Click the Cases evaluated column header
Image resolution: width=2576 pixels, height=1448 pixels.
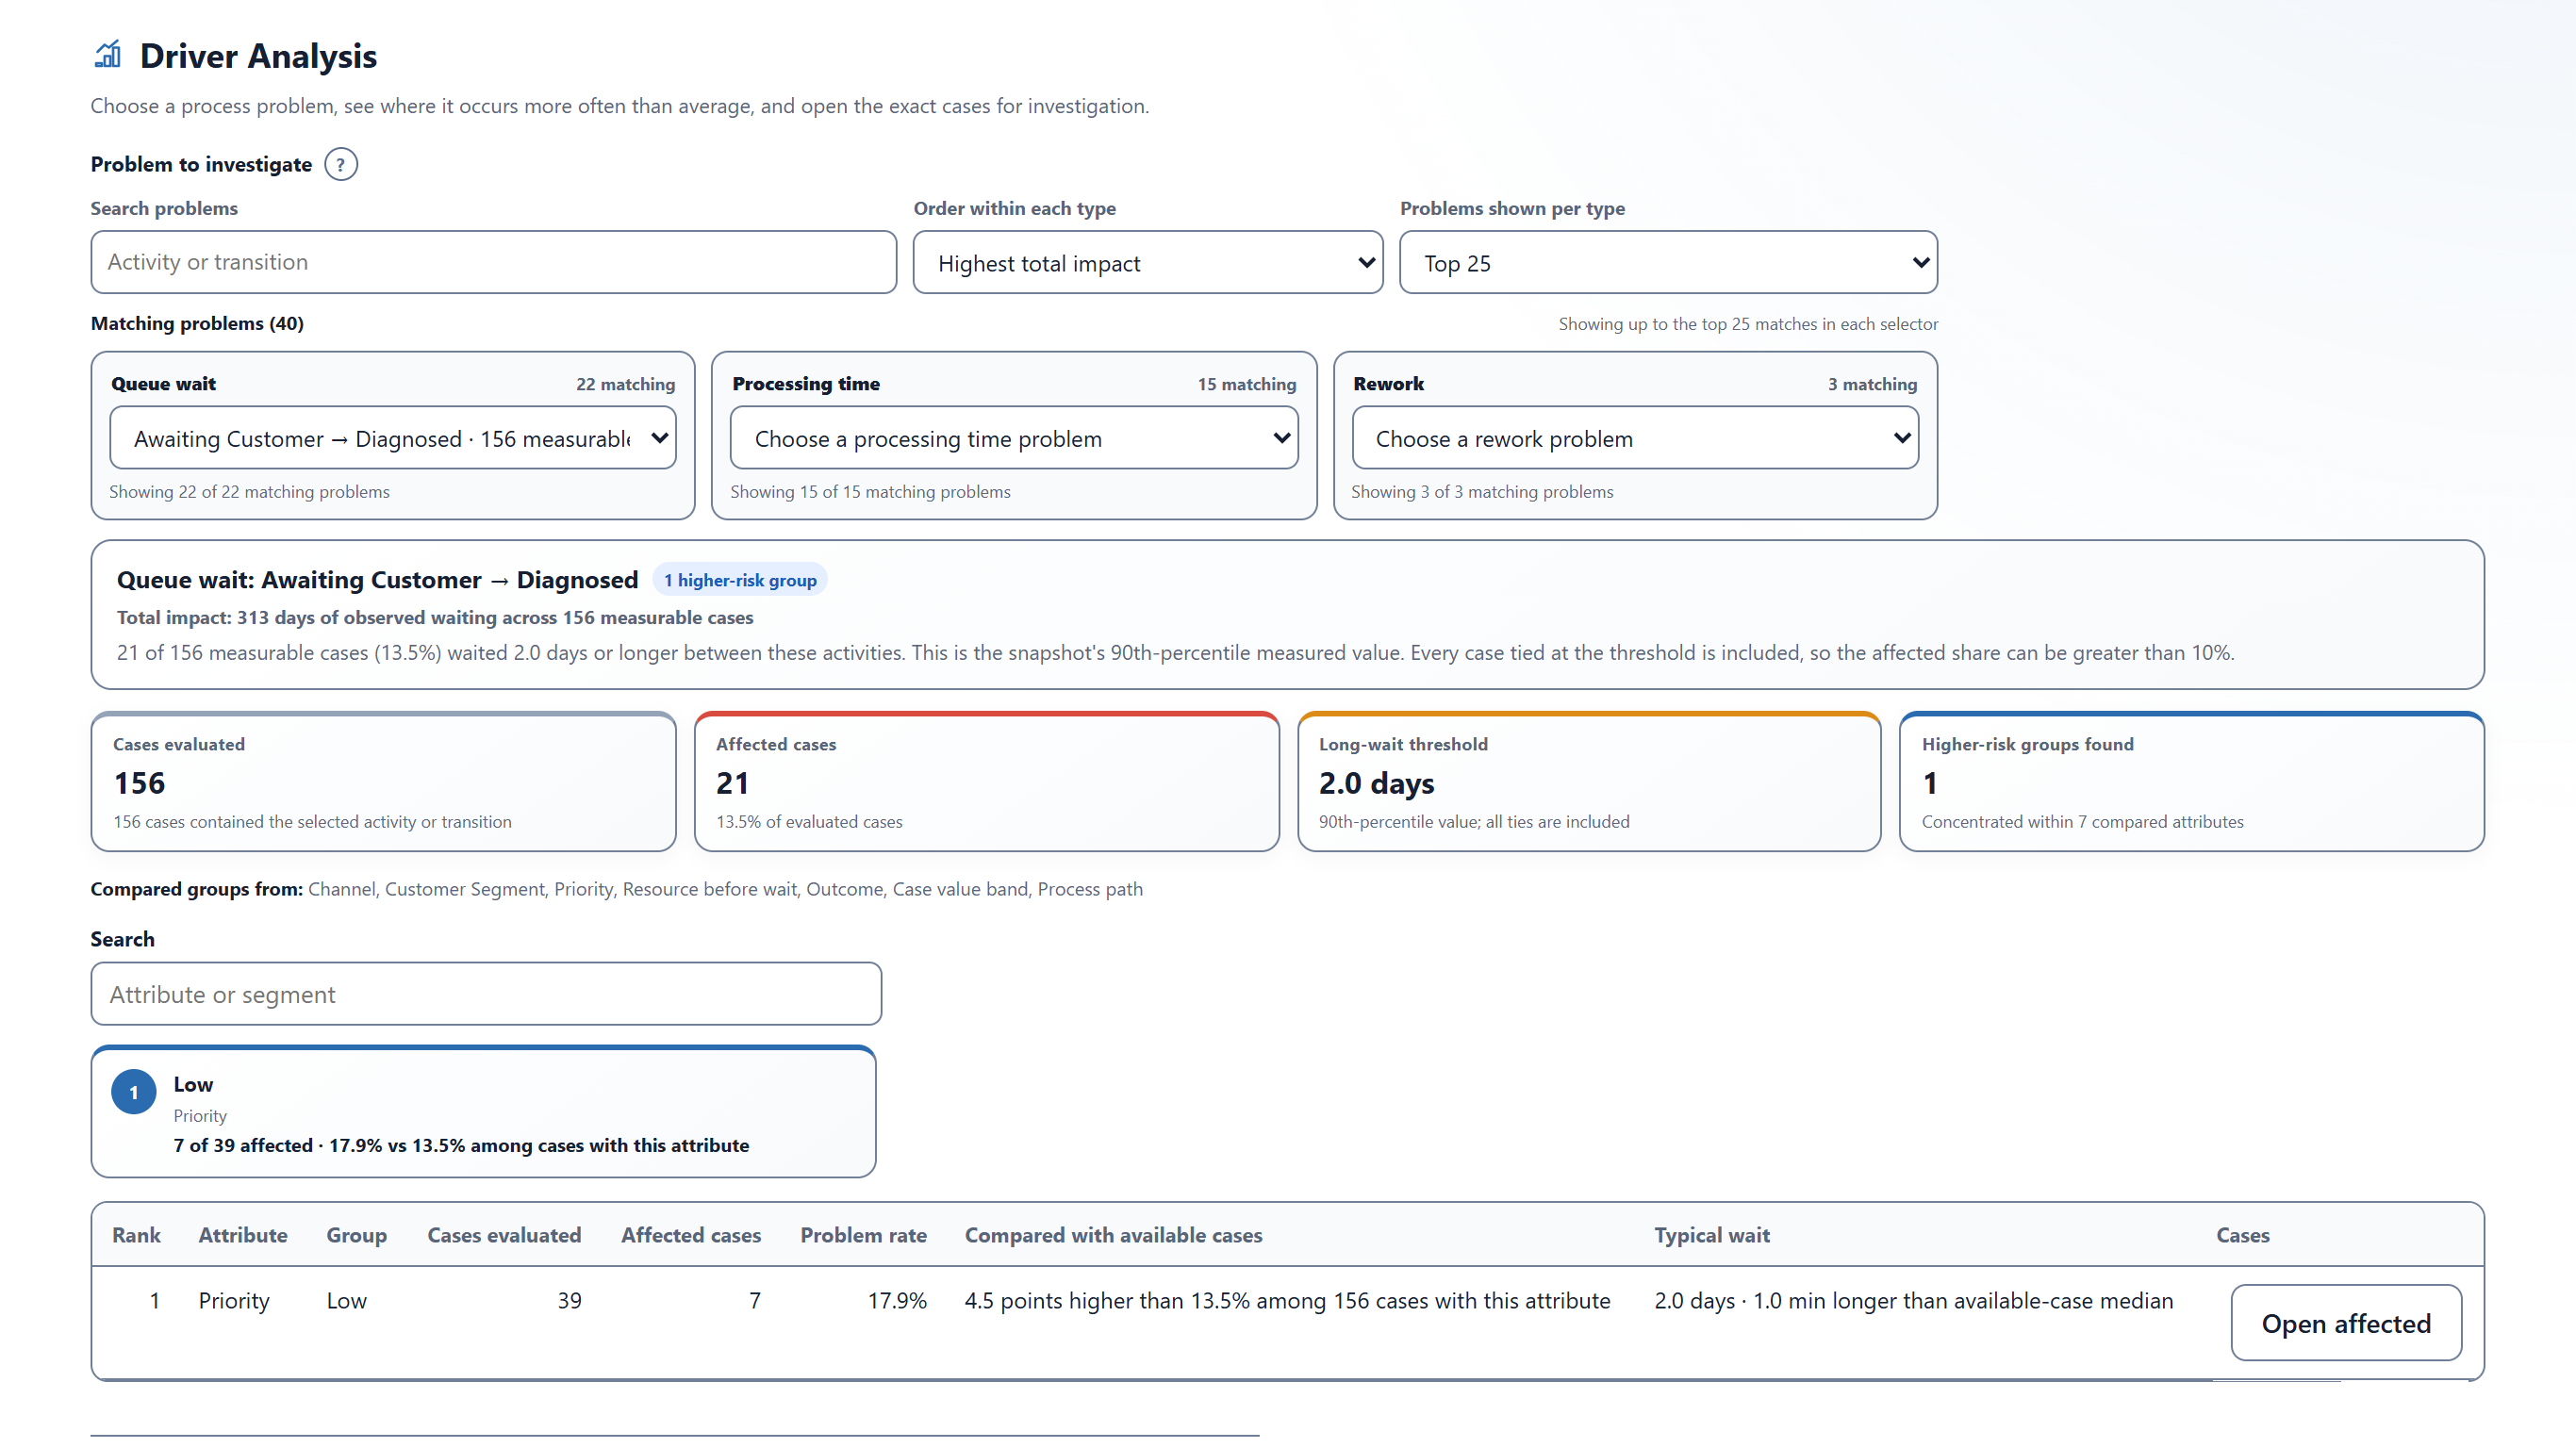[x=504, y=1235]
